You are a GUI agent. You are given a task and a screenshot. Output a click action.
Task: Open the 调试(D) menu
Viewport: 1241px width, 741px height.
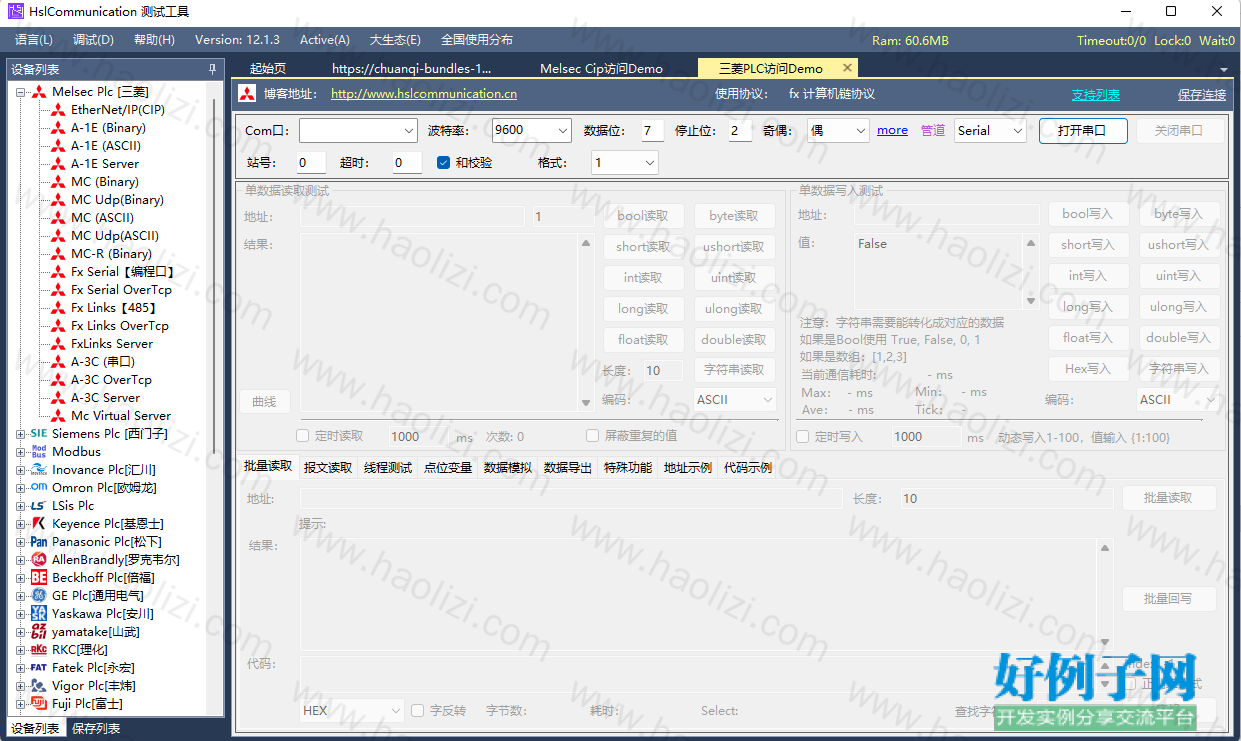93,40
